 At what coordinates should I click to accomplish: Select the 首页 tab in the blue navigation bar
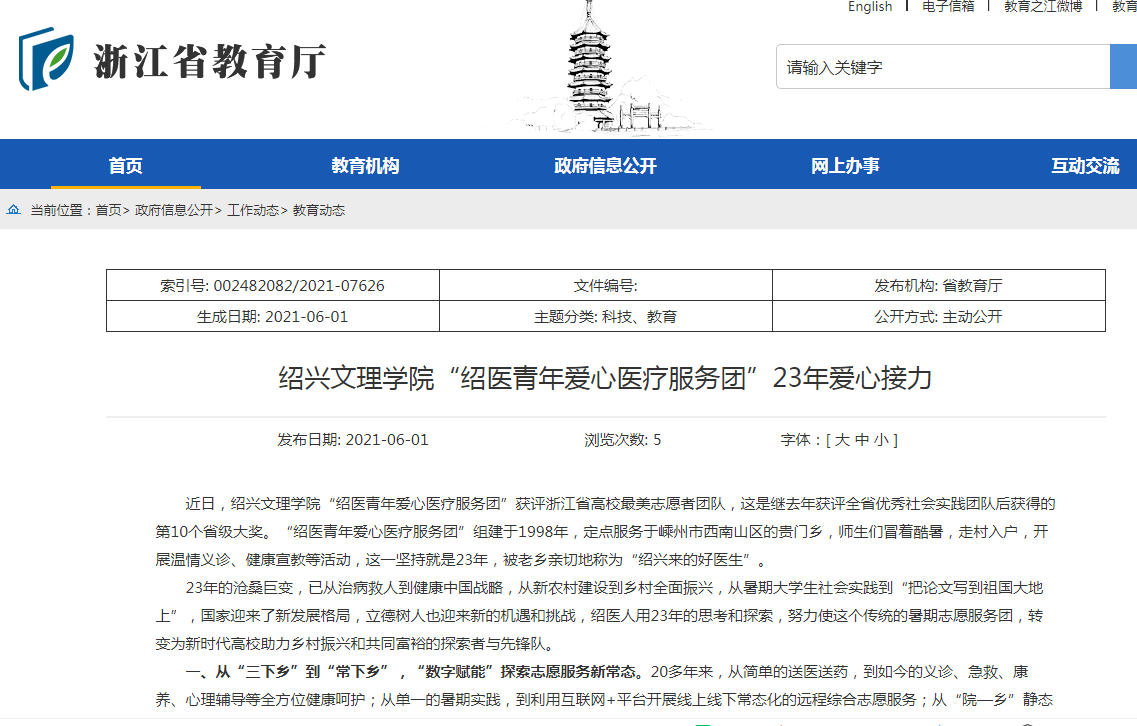126,165
